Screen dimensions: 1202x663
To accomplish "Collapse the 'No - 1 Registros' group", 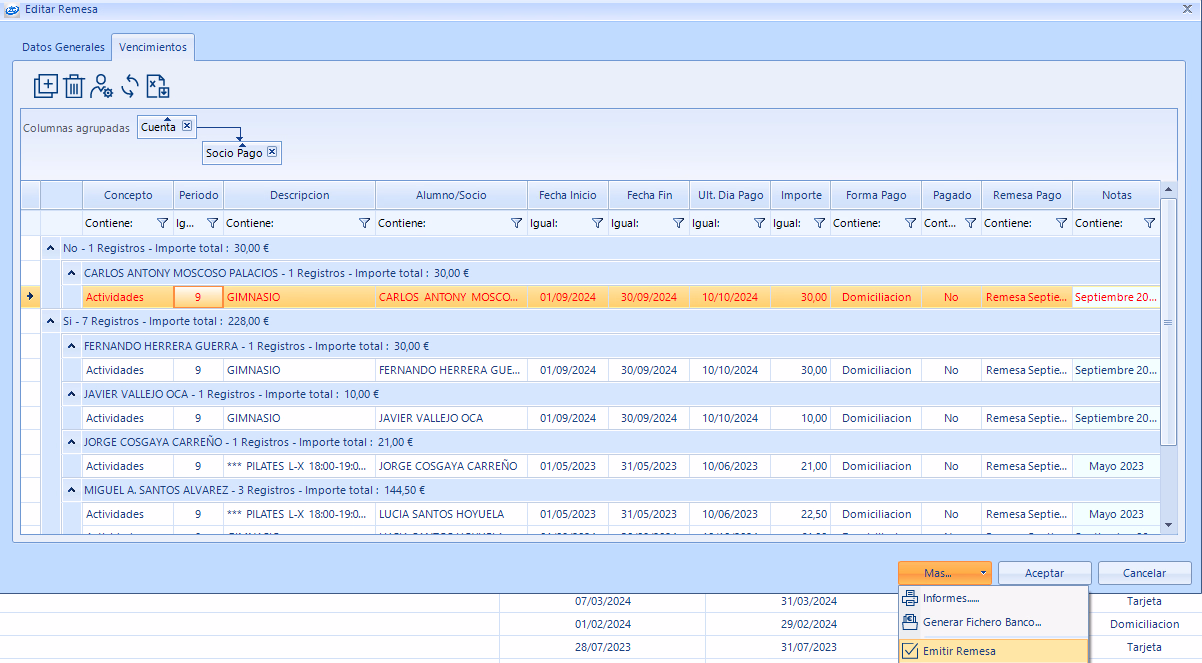I will (51, 248).
